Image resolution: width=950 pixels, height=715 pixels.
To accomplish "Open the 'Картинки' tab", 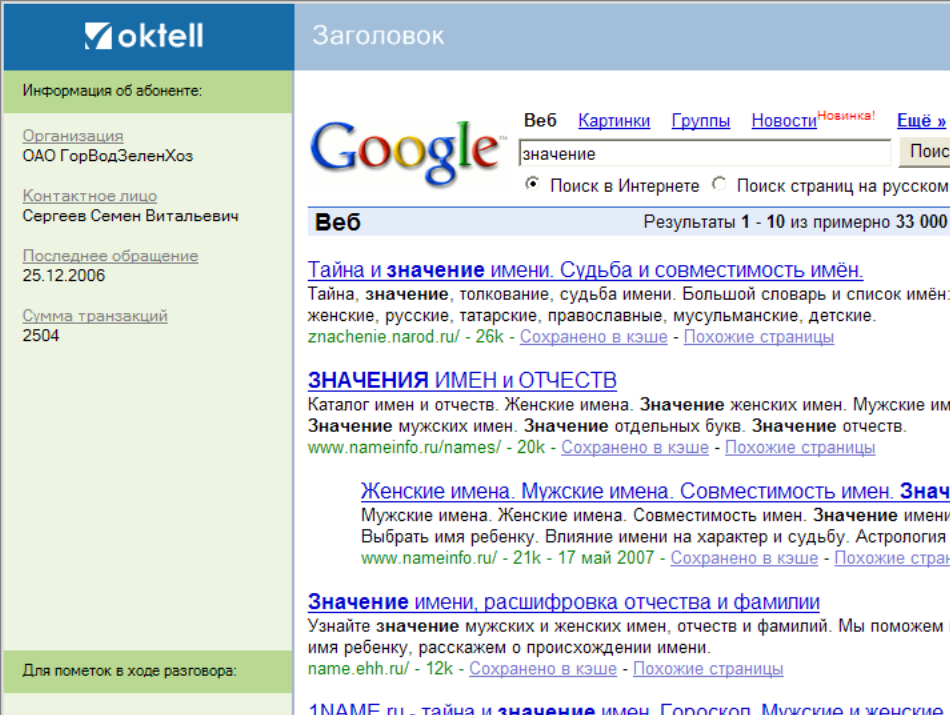I will [614, 121].
